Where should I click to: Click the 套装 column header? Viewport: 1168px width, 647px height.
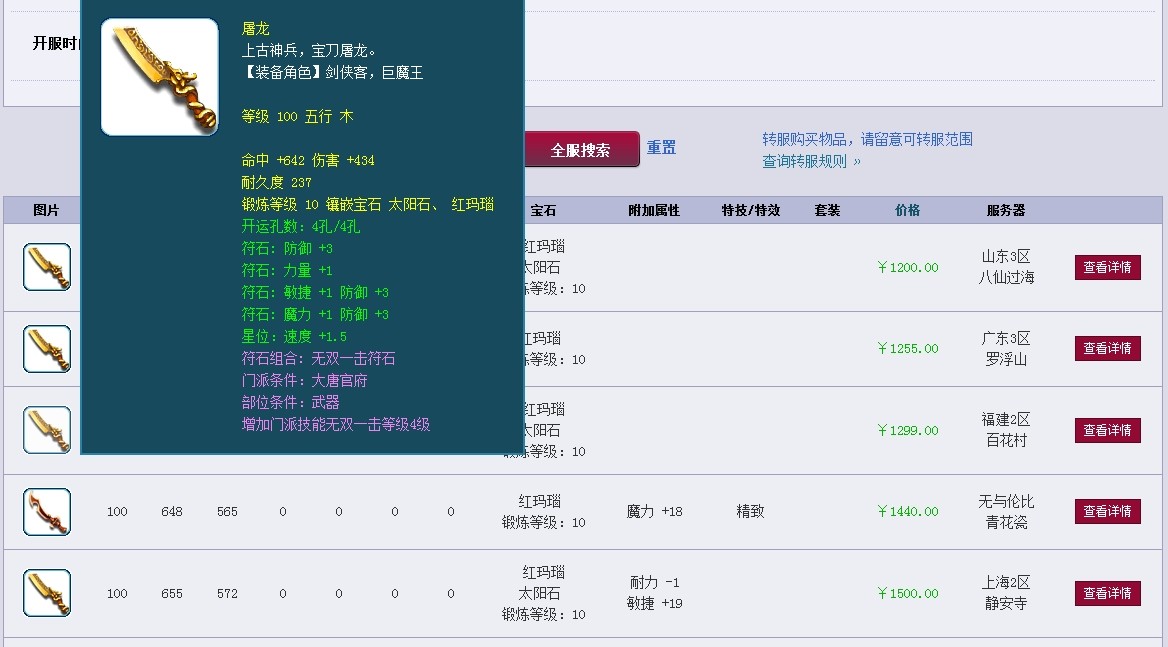827,210
